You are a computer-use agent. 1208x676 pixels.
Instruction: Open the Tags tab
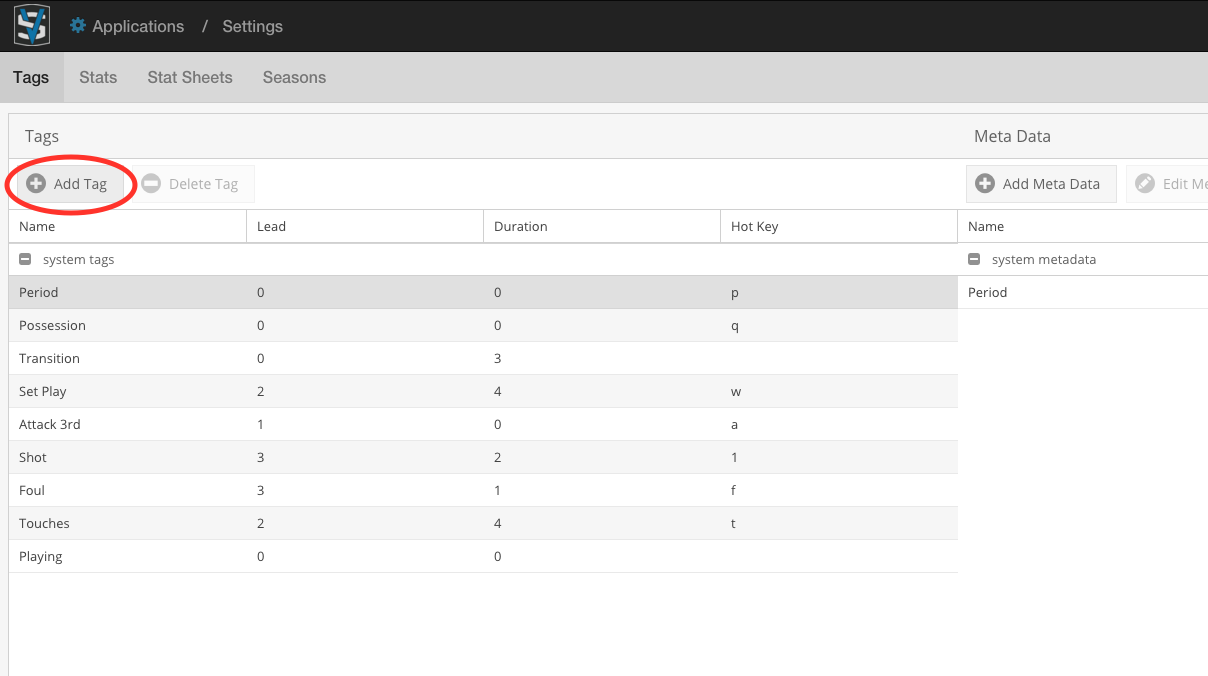tap(31, 77)
